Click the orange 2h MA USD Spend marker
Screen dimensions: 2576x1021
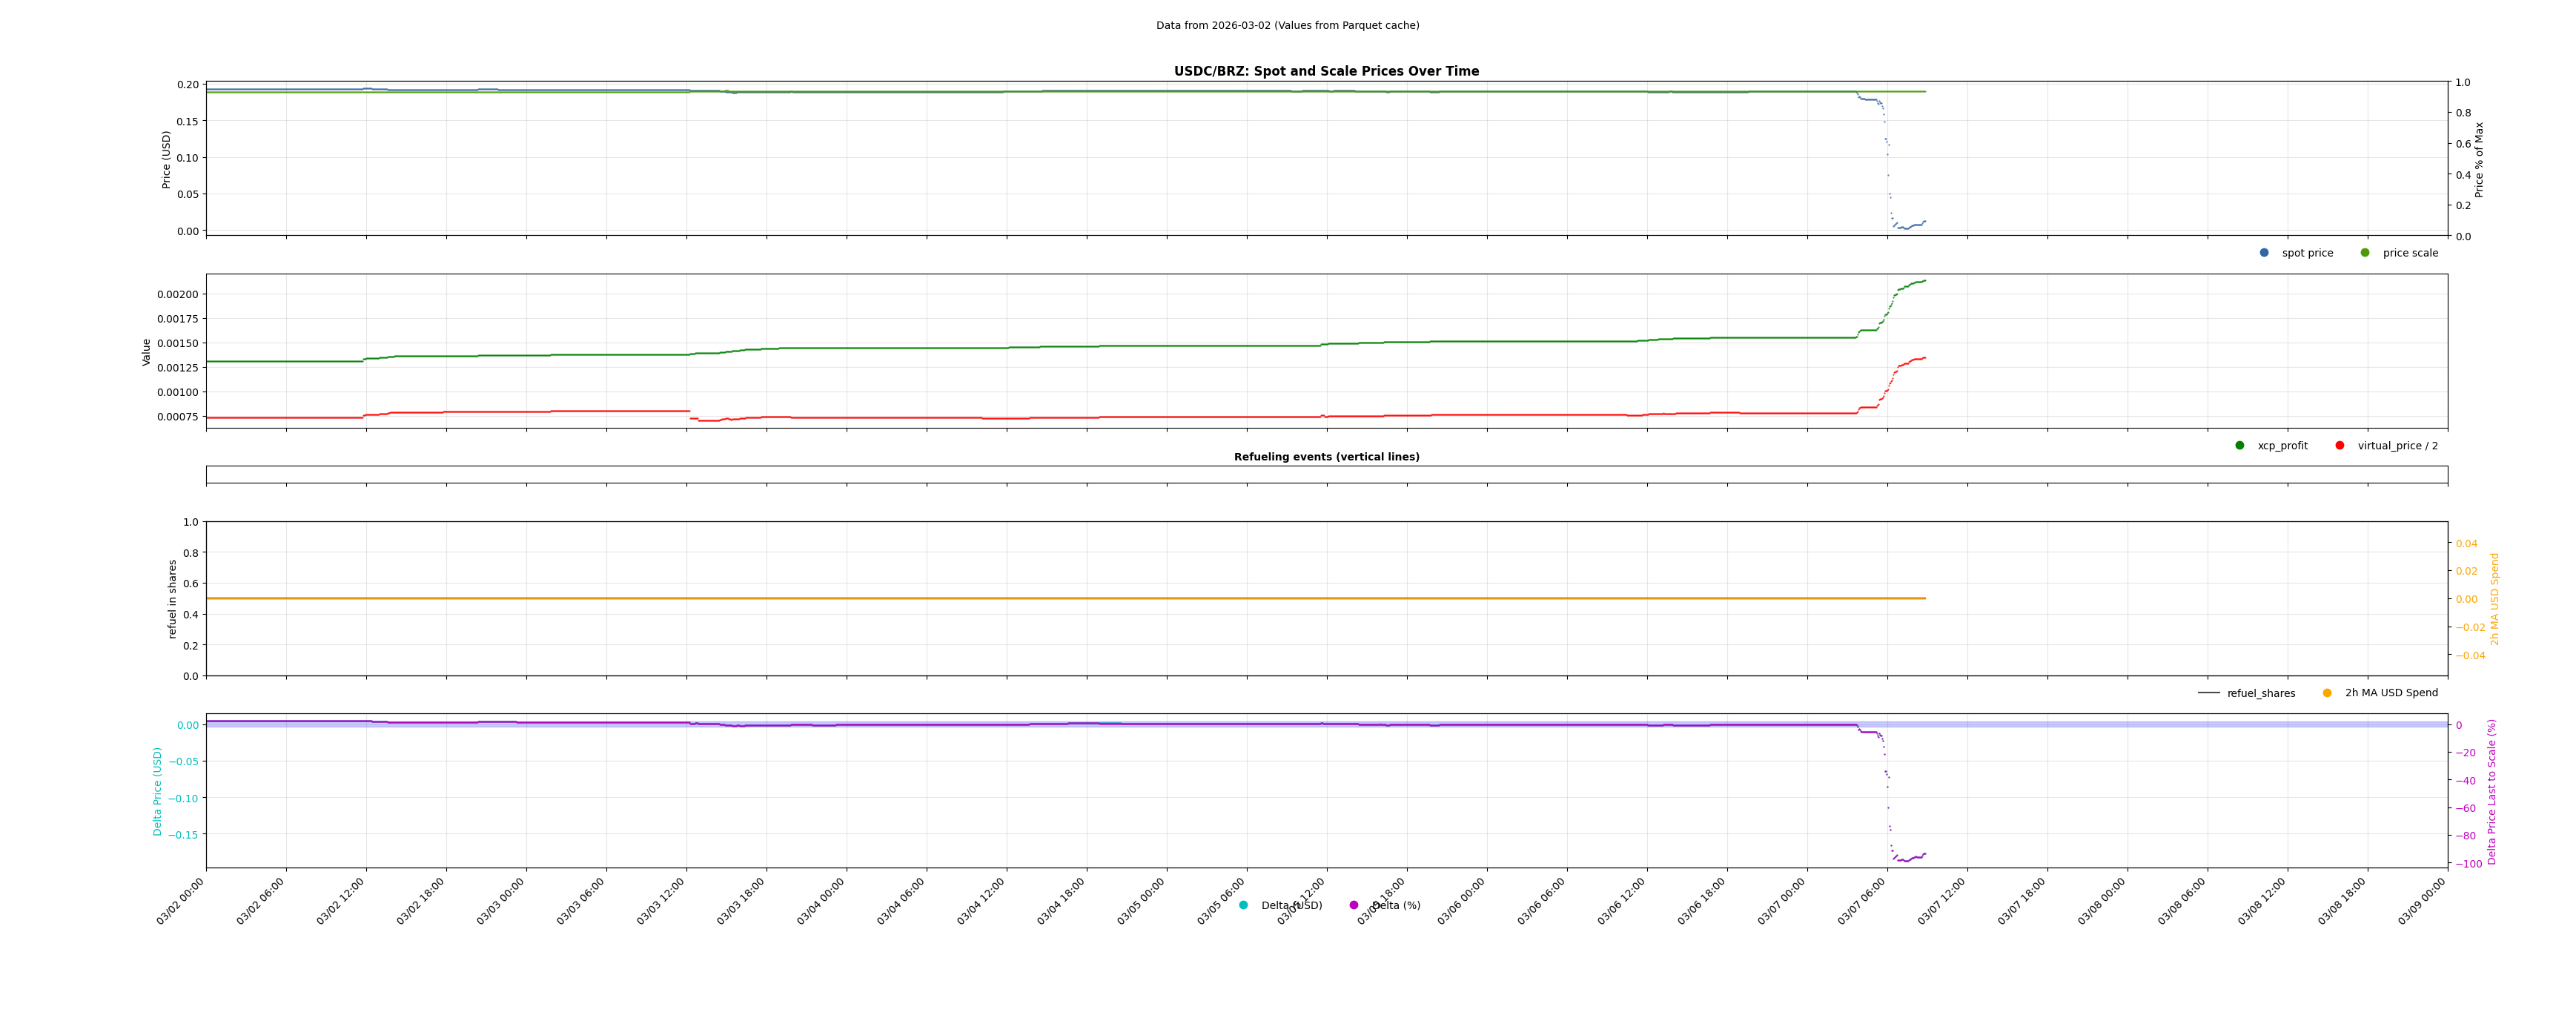click(2327, 693)
